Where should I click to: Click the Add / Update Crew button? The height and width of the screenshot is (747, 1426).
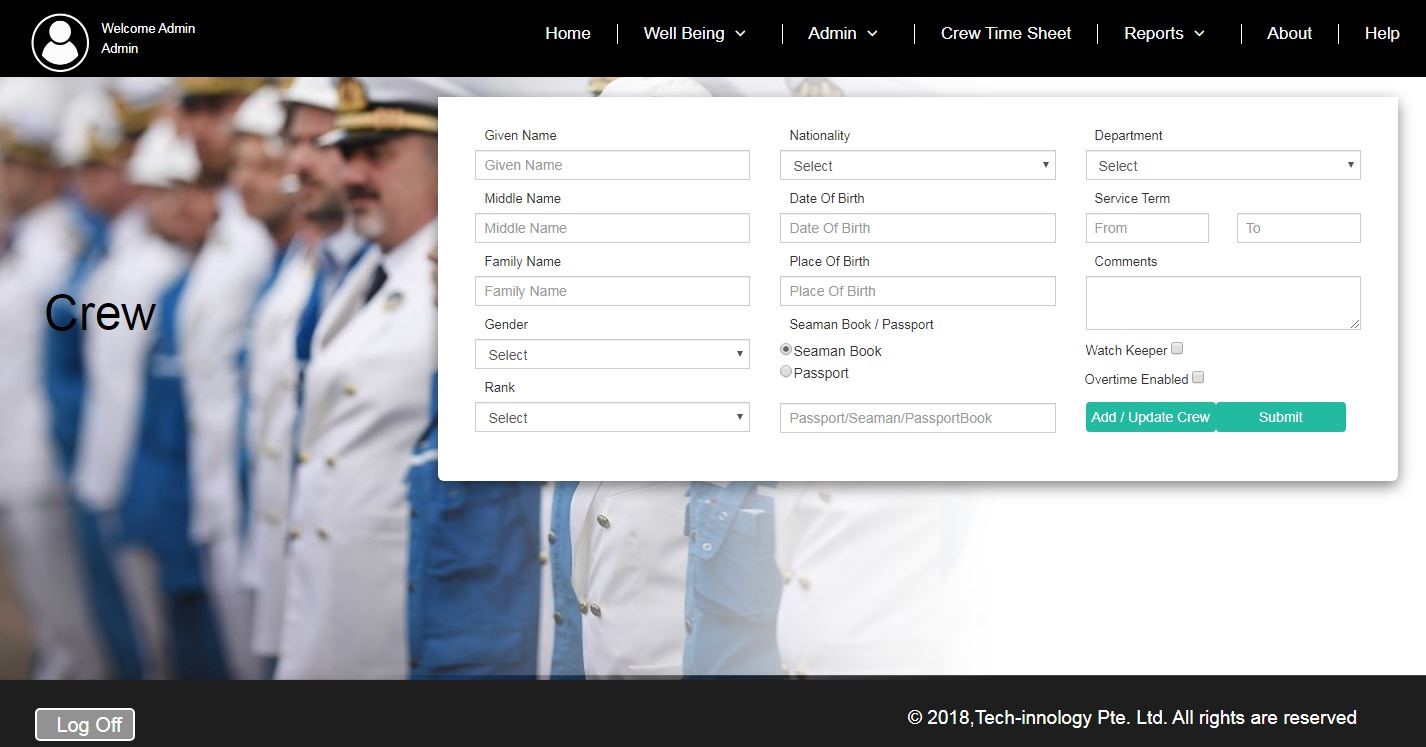(x=1150, y=417)
